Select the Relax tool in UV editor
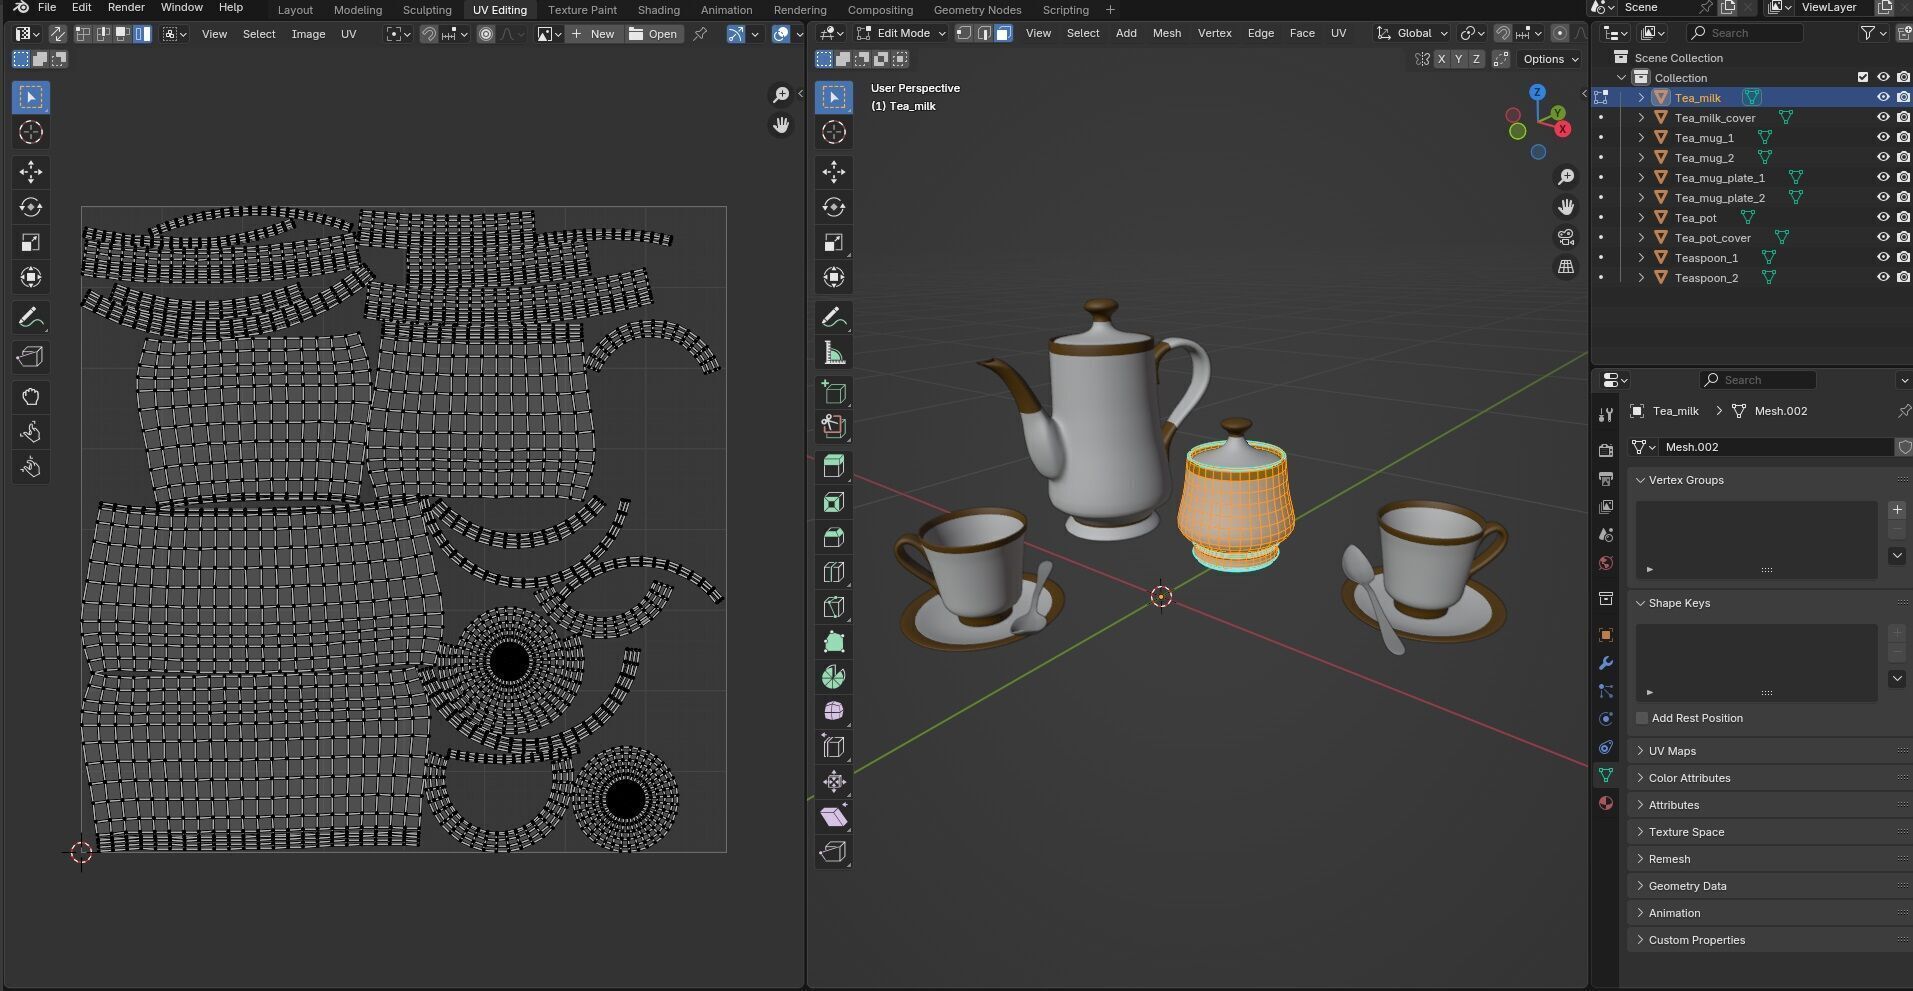Viewport: 1913px width, 991px height. [31, 432]
